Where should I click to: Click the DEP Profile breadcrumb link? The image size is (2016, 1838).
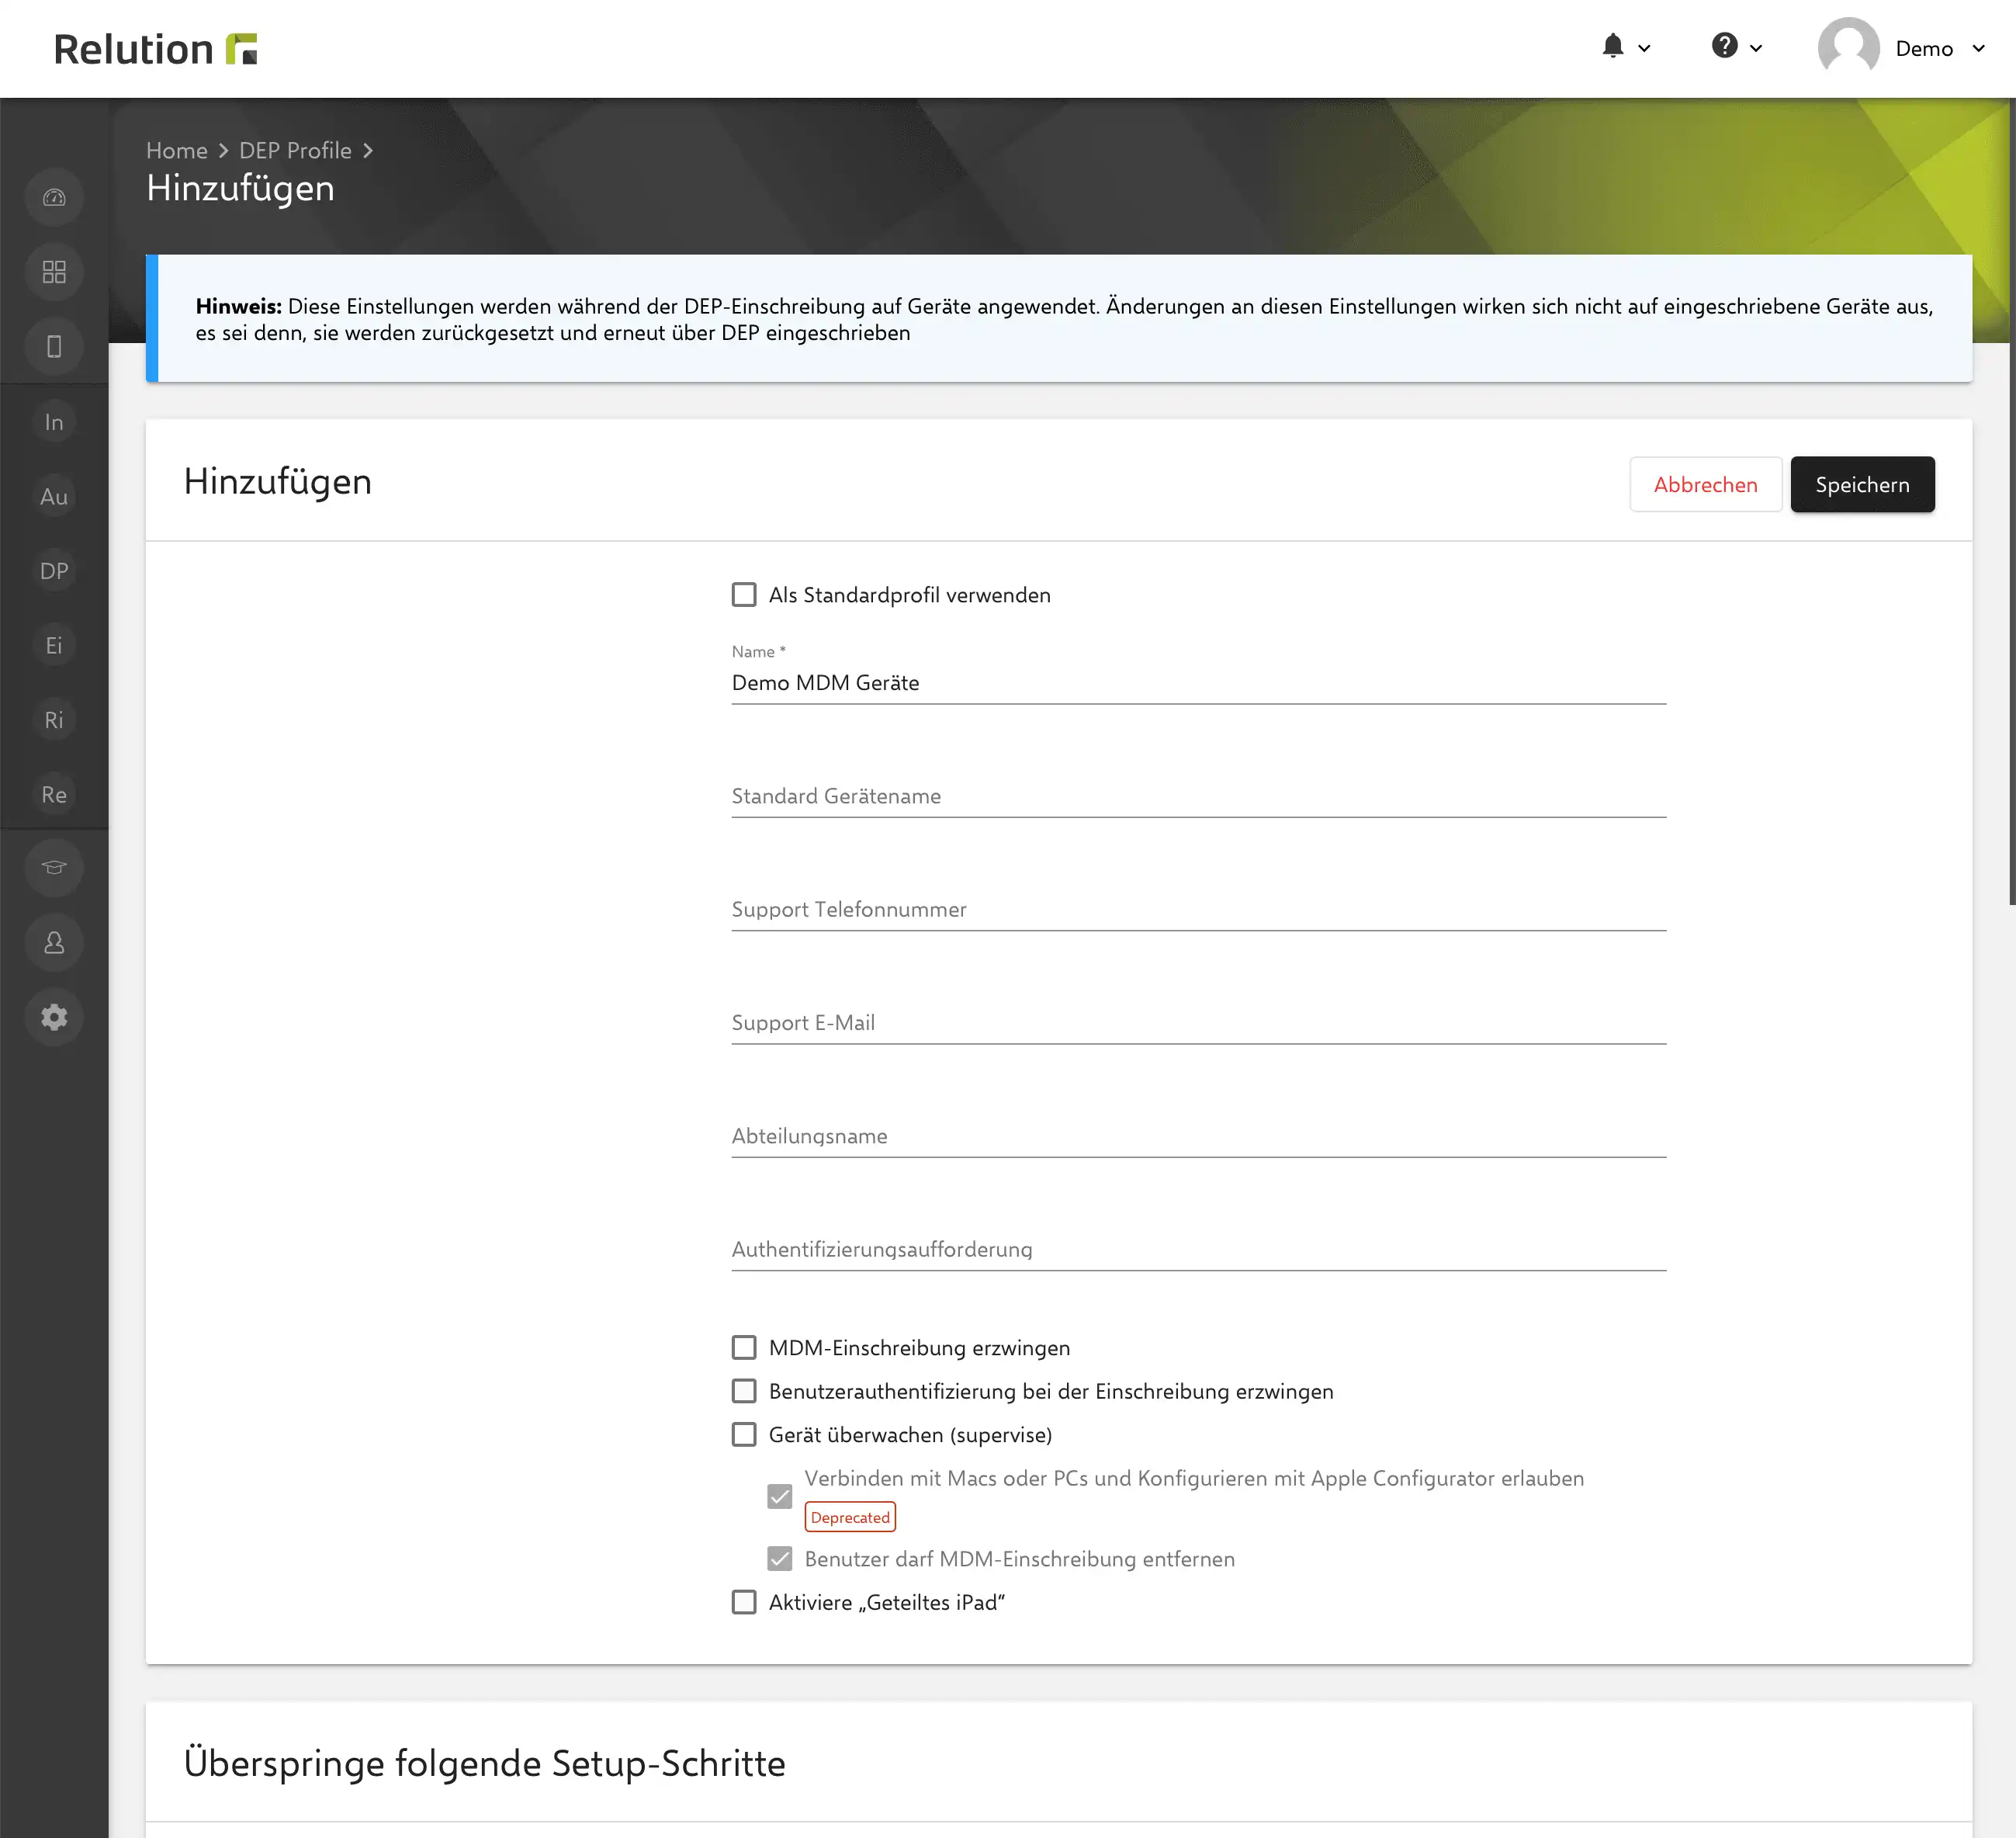(295, 150)
